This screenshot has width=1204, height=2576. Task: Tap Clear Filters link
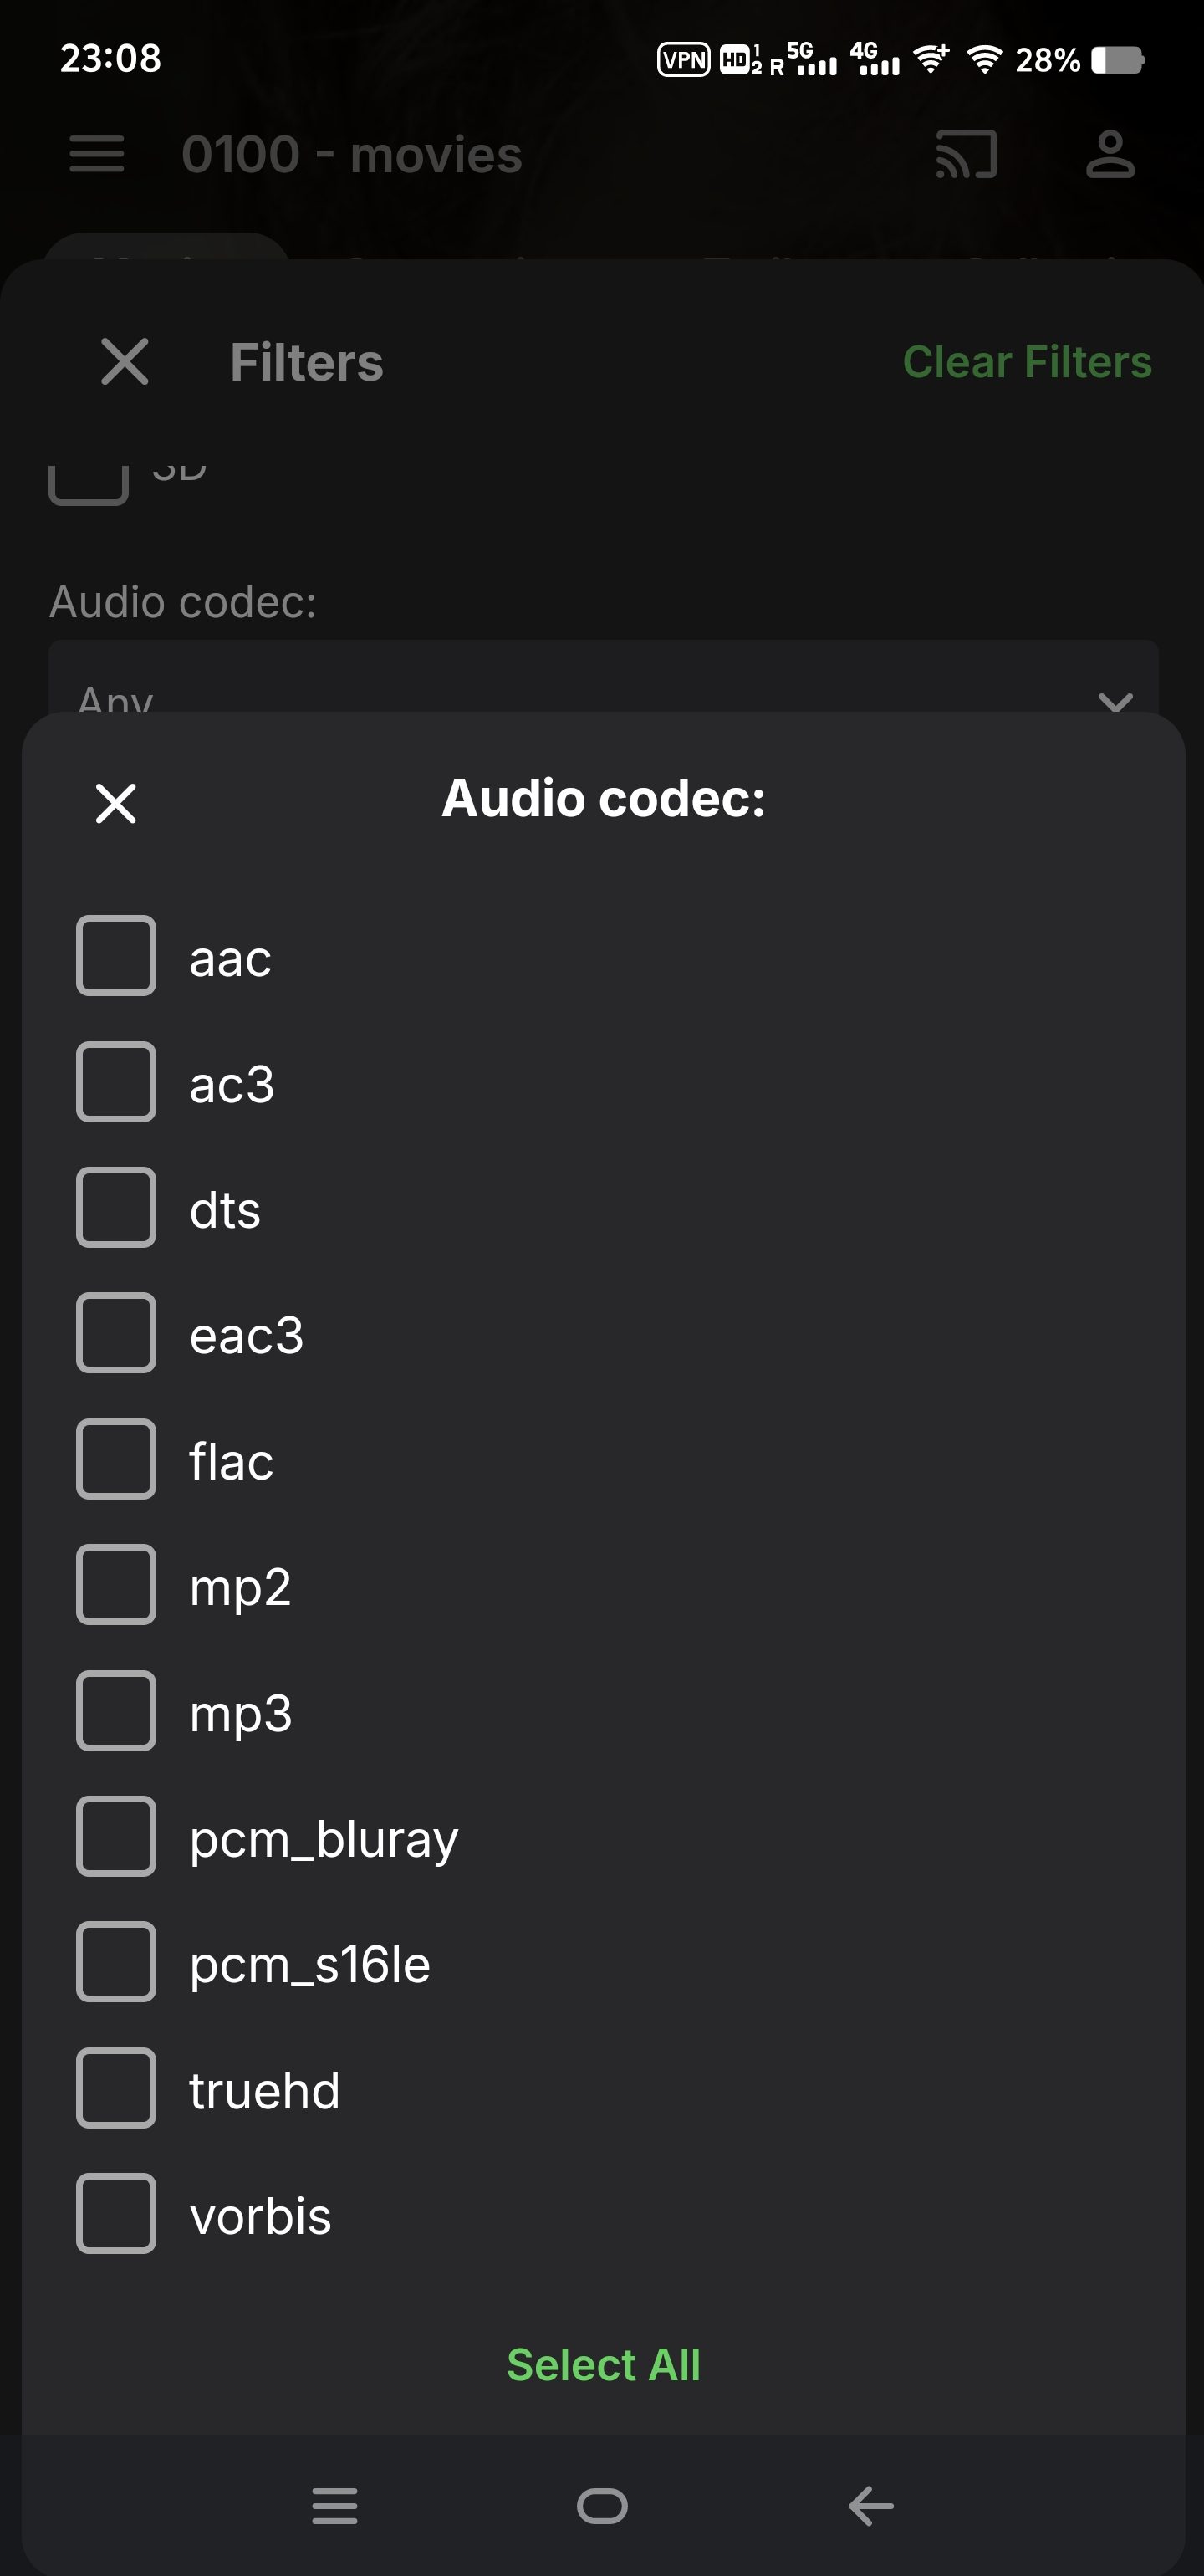(x=1026, y=362)
